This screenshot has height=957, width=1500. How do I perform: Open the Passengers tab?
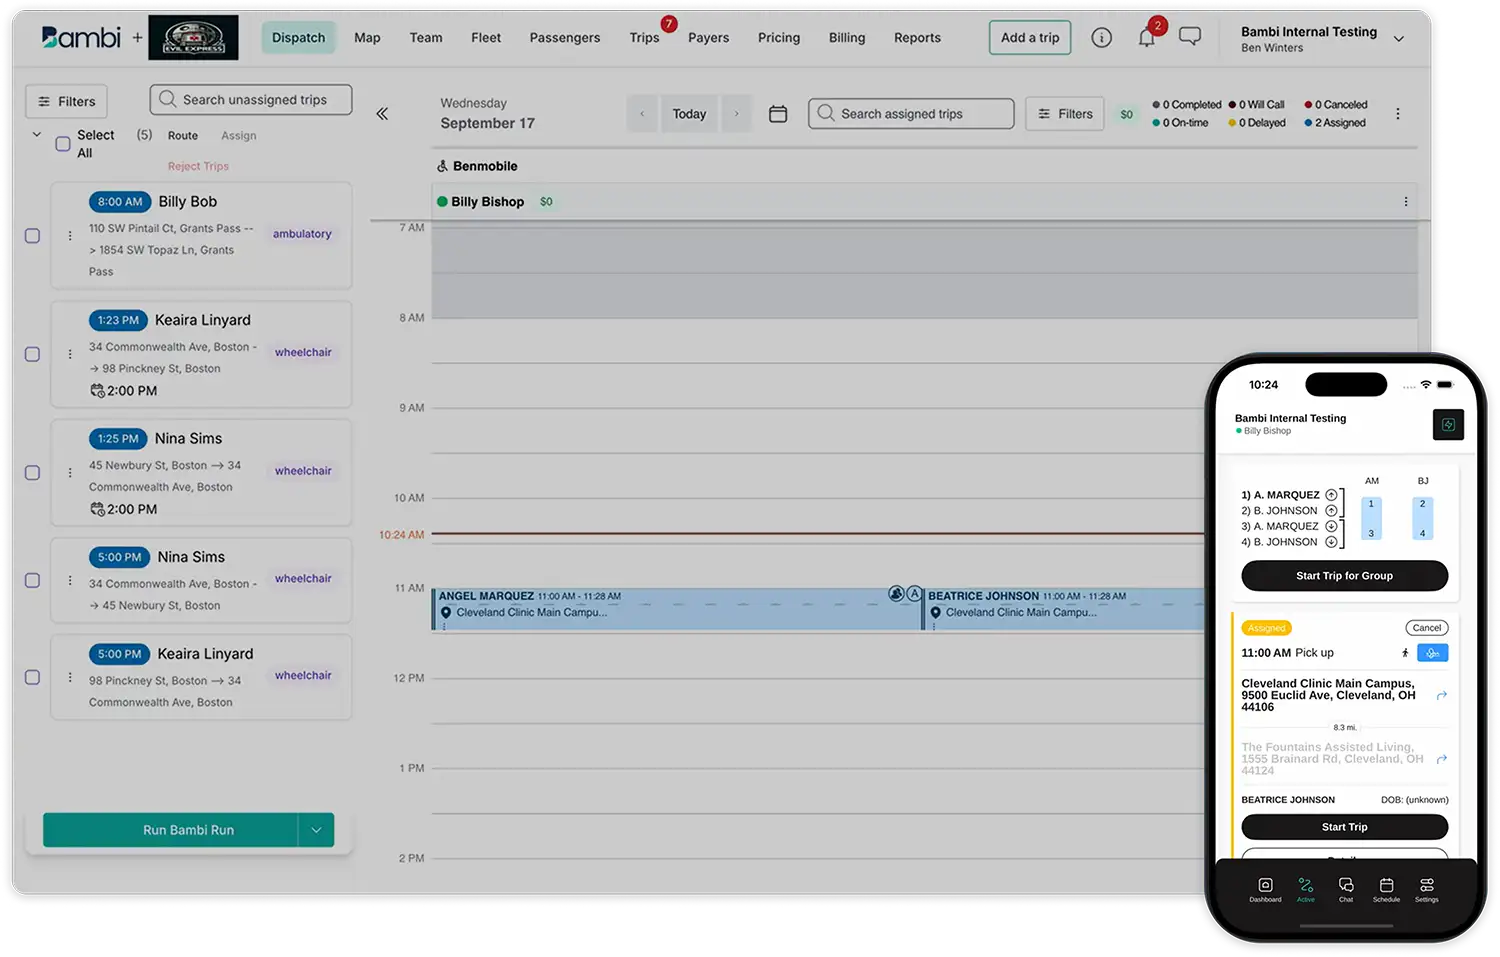pos(565,38)
